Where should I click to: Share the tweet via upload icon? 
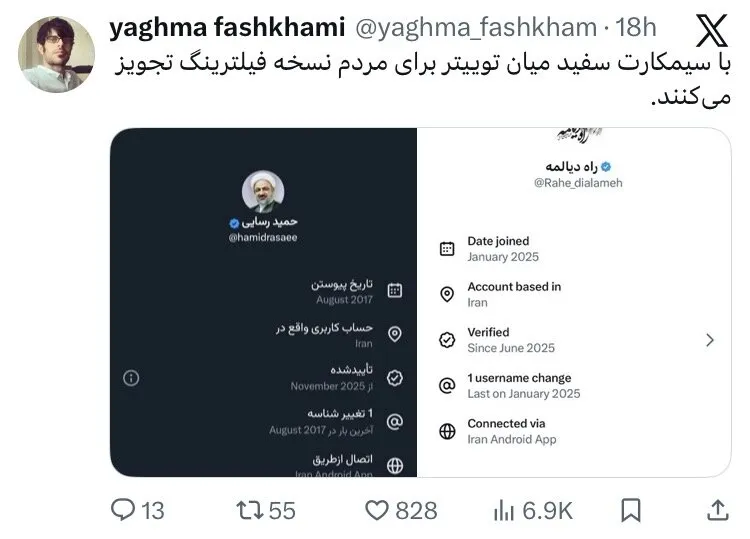pos(716,511)
